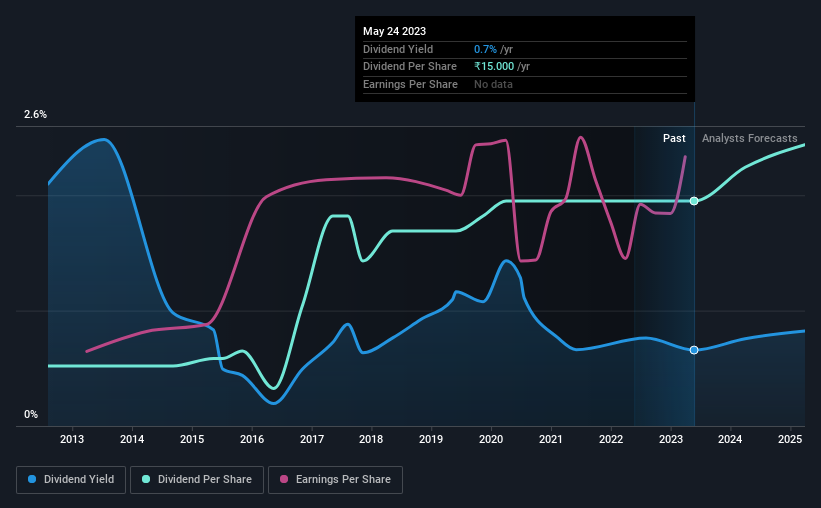The image size is (821, 508).
Task: Toggle the Earnings Per Share legend series
Action: click(335, 480)
